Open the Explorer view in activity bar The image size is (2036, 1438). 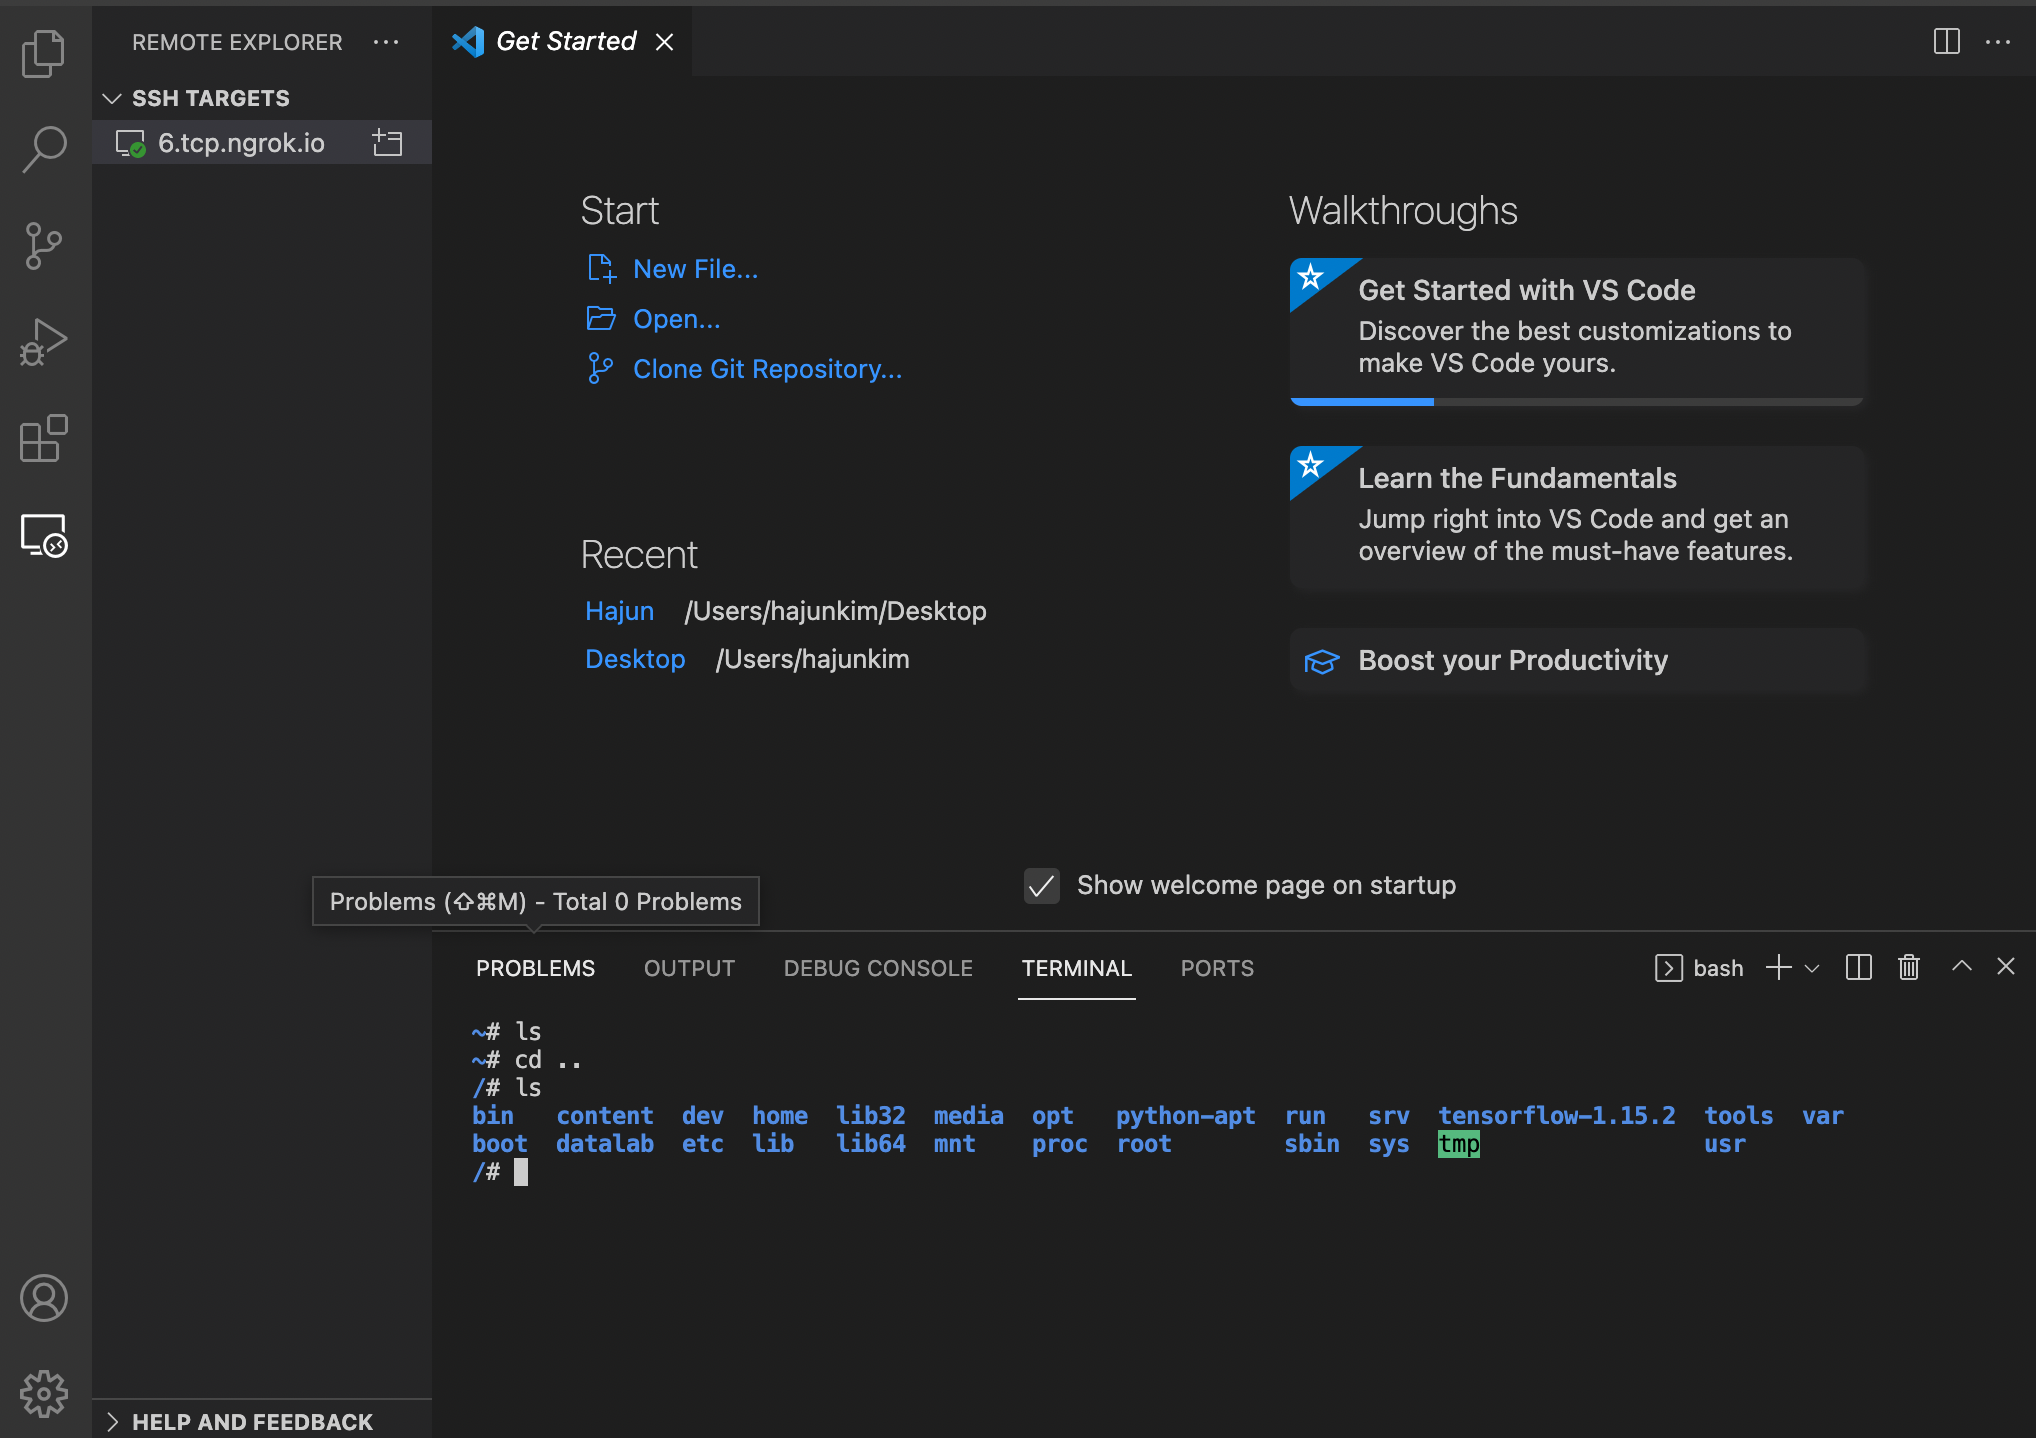coord(43,54)
